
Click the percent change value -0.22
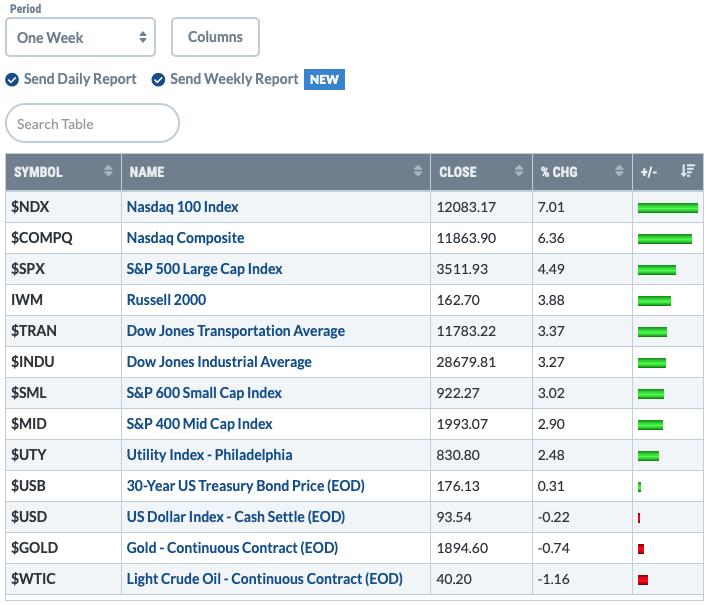[x=553, y=517]
